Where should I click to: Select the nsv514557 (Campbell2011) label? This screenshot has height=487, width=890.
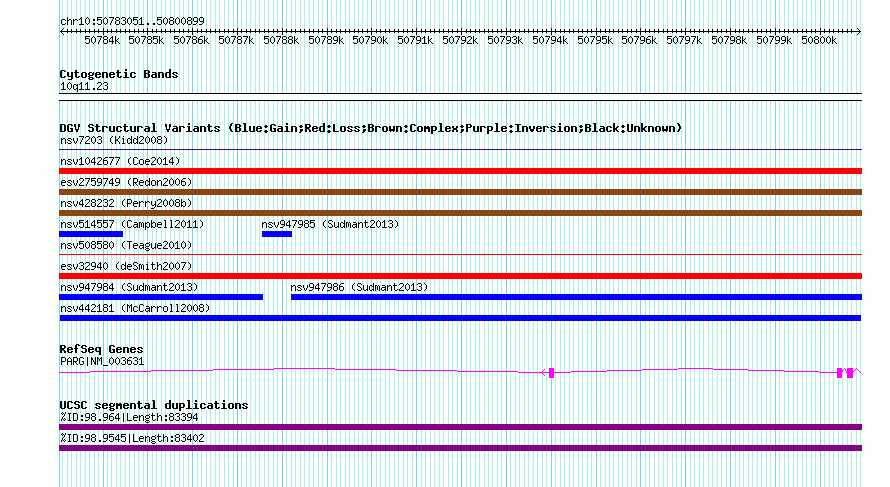[x=132, y=224]
